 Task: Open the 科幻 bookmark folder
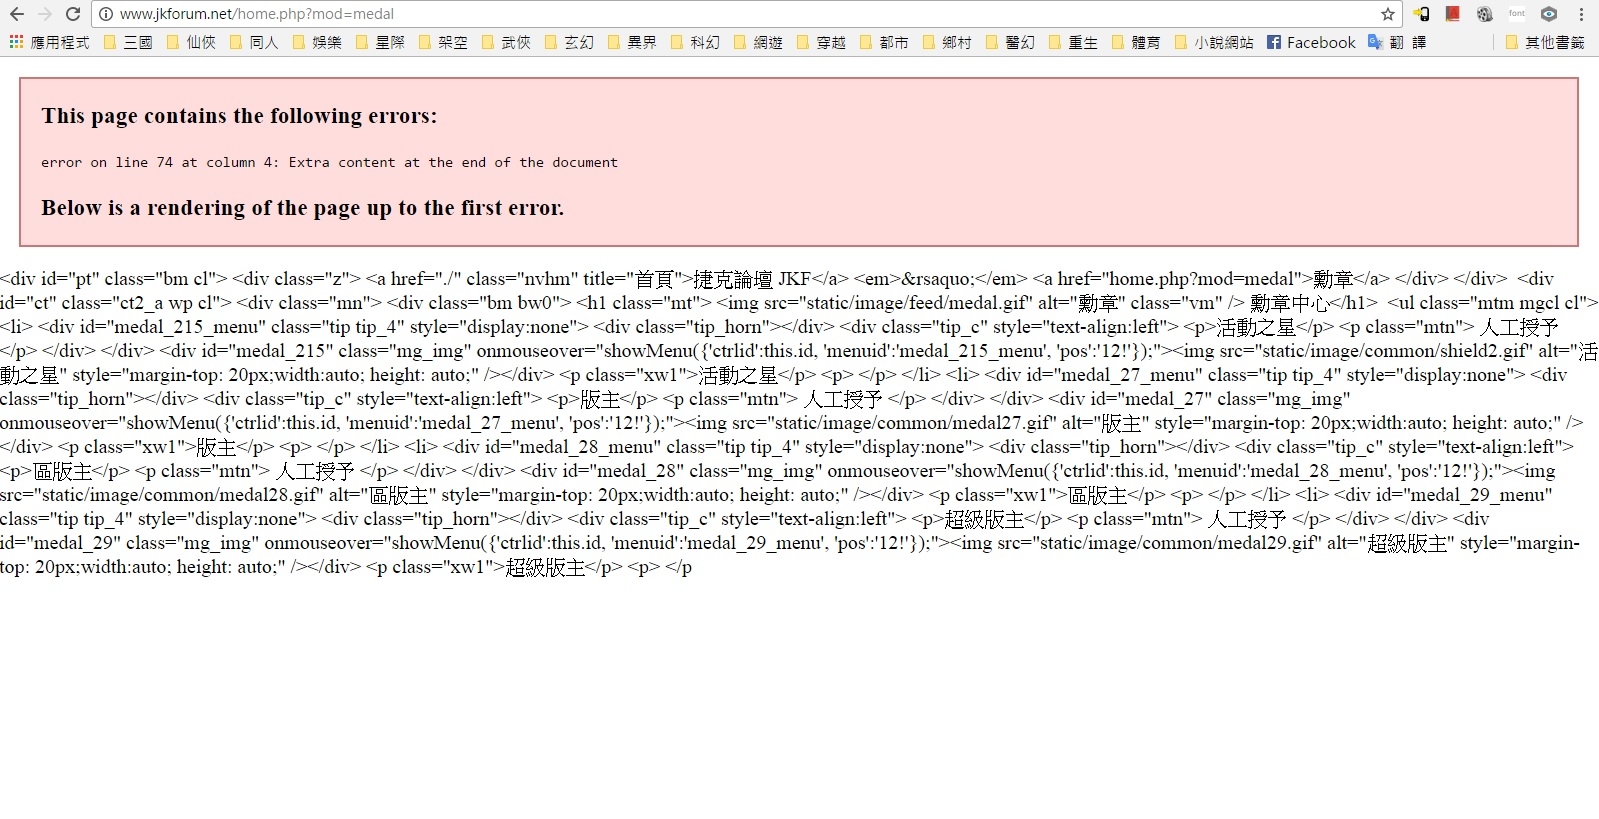click(x=695, y=42)
